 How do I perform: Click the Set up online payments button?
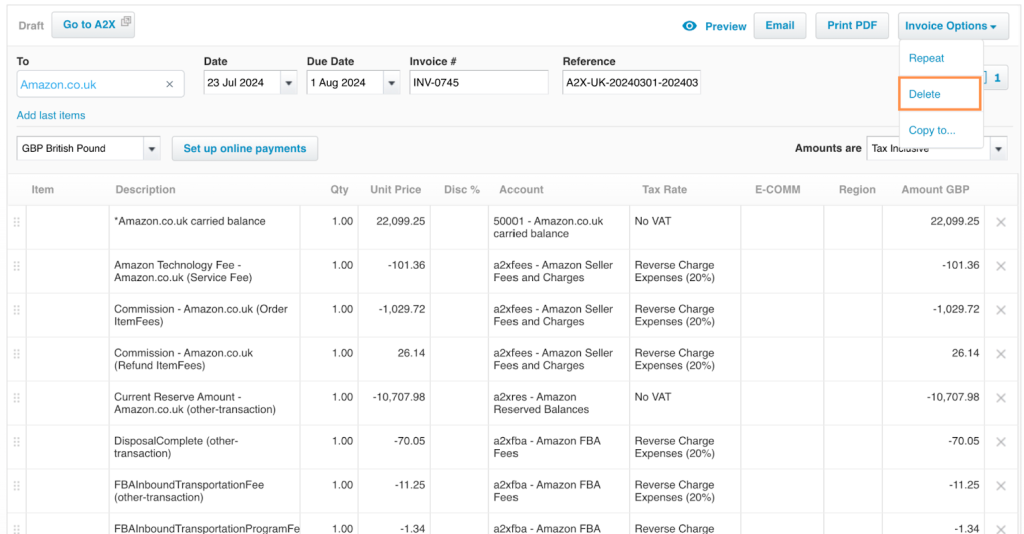click(245, 149)
